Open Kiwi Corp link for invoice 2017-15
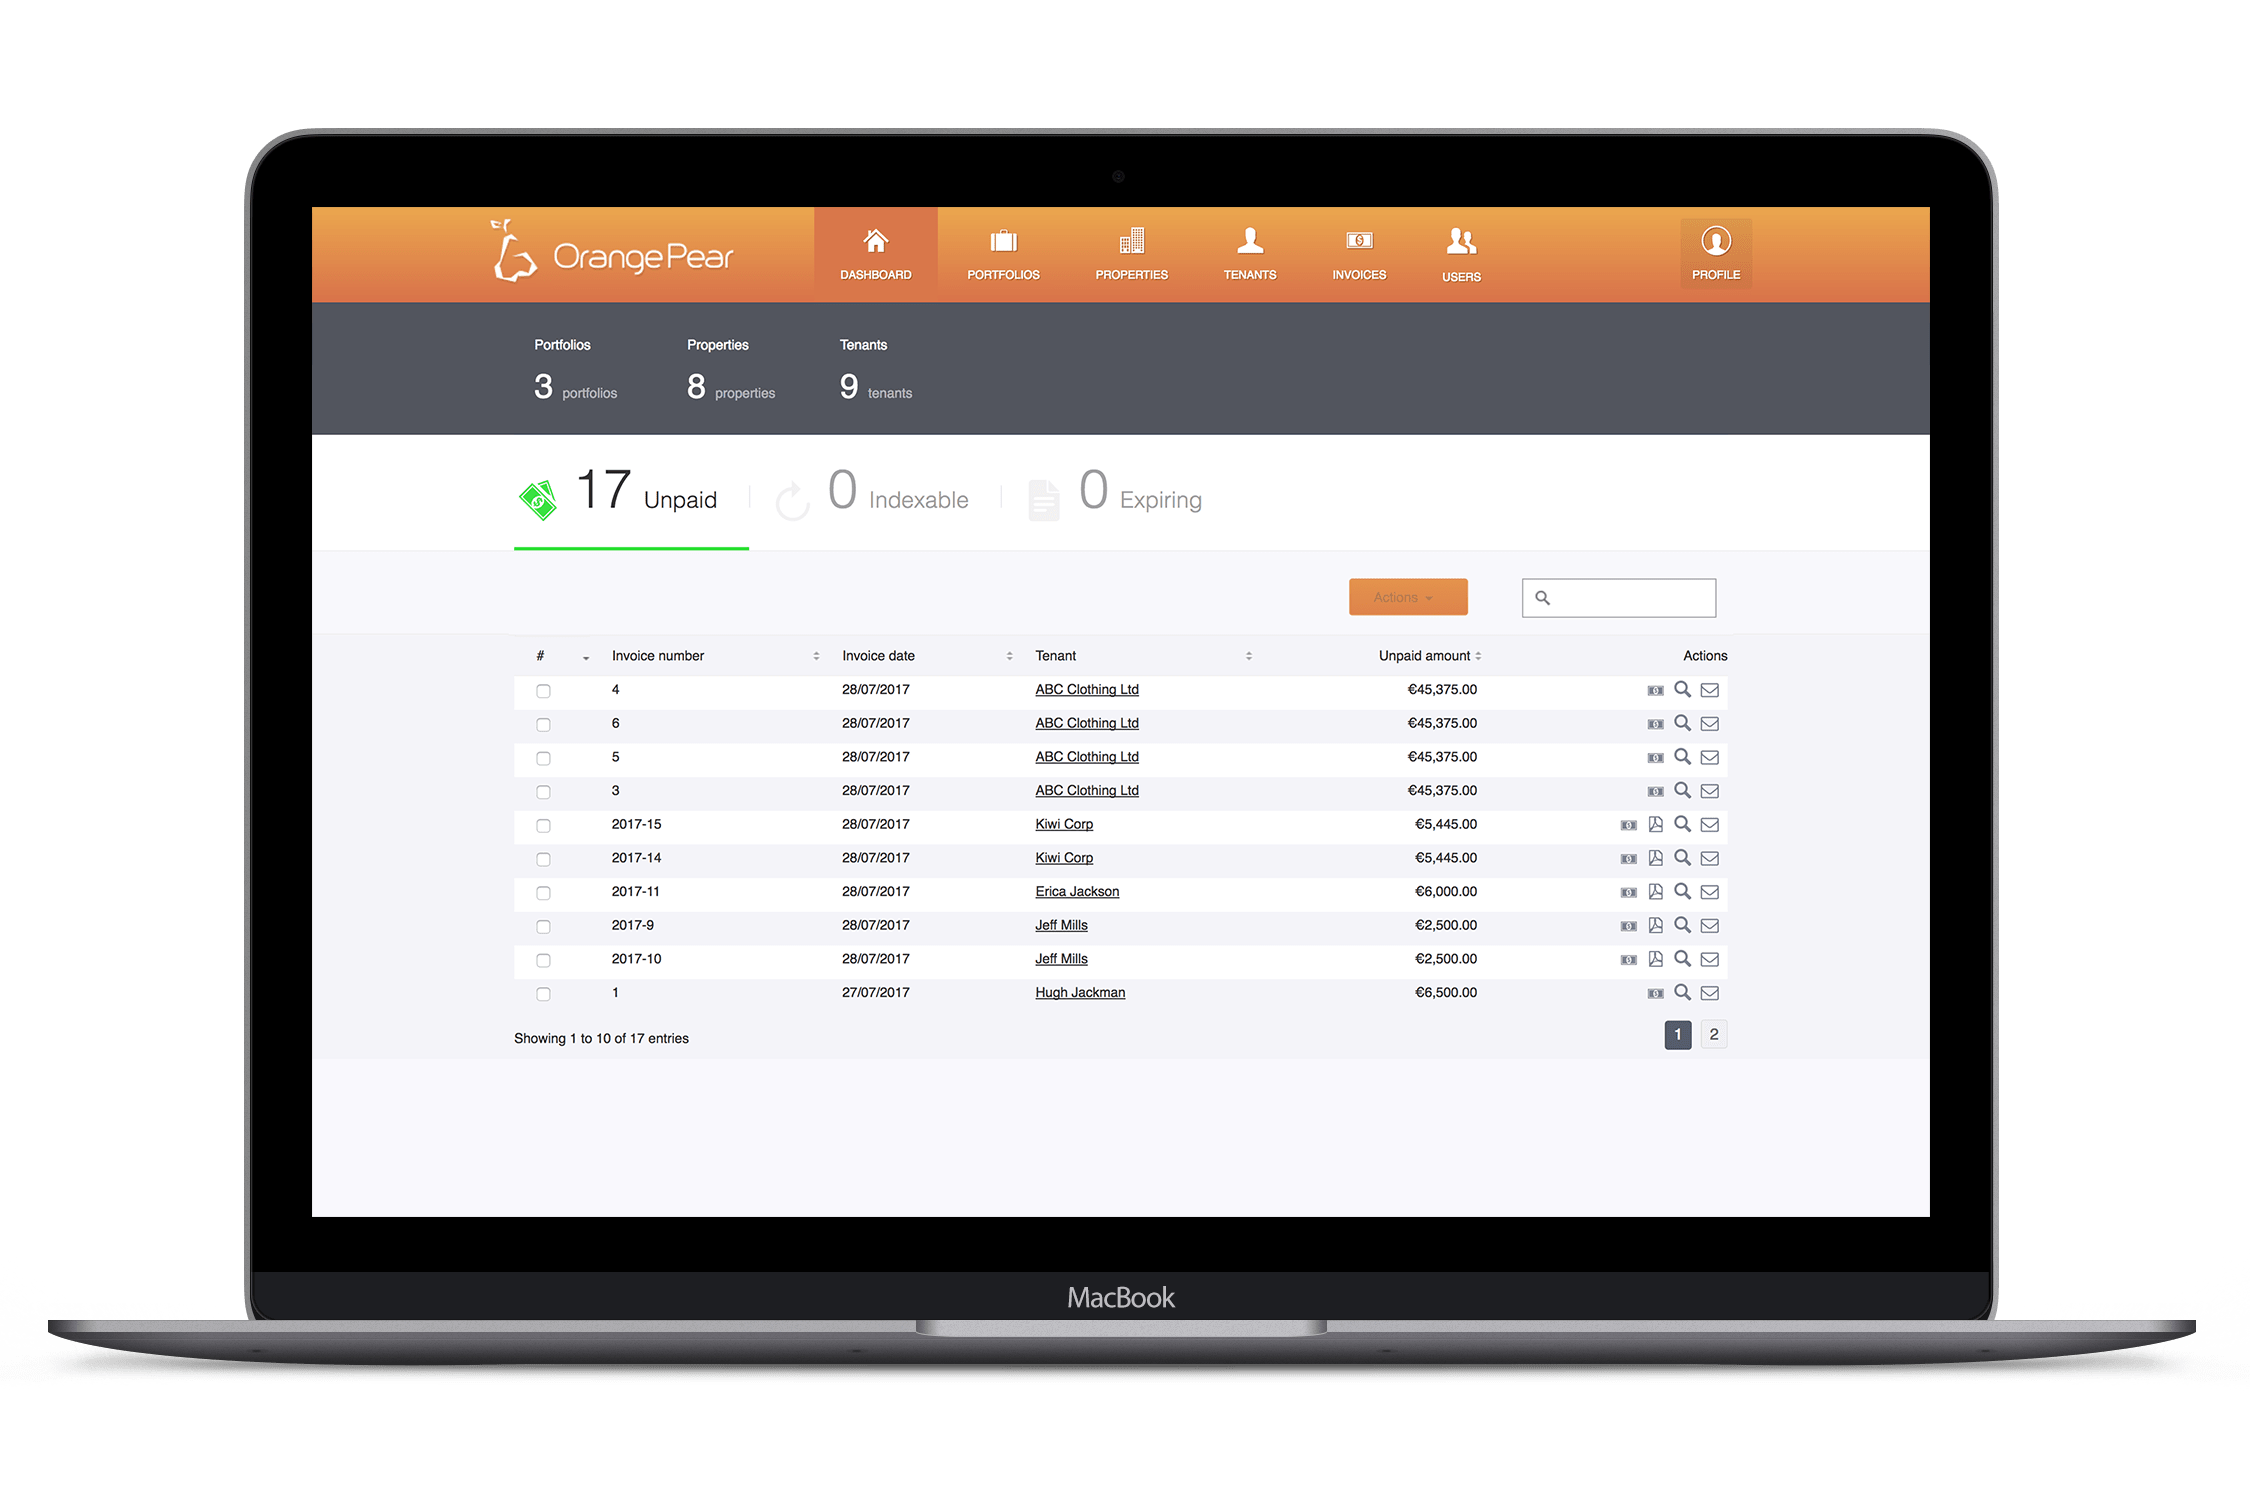This screenshot has height=1500, width=2250. point(1064,825)
